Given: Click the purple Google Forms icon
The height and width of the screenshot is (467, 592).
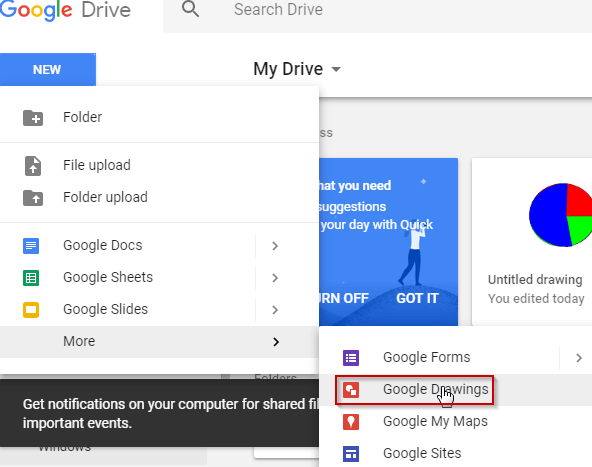Looking at the screenshot, I should tap(351, 358).
